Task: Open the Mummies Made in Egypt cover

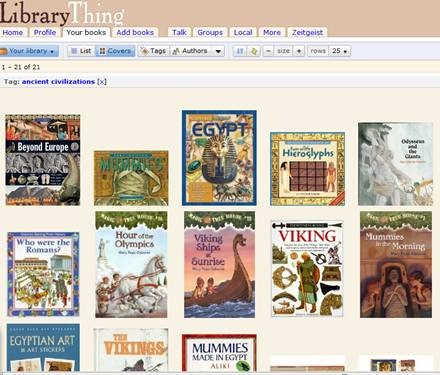Action: 219,353
